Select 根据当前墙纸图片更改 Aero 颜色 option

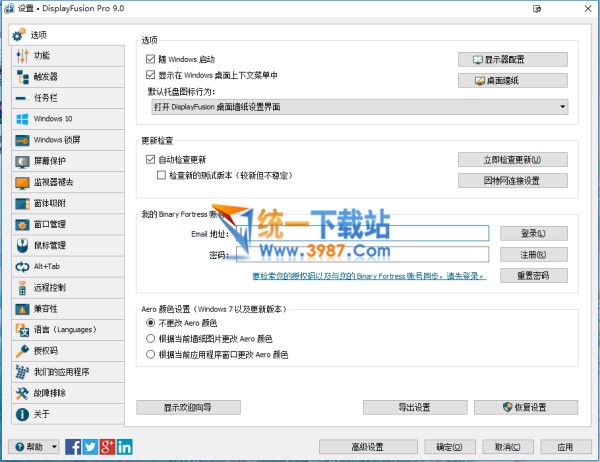tap(150, 339)
